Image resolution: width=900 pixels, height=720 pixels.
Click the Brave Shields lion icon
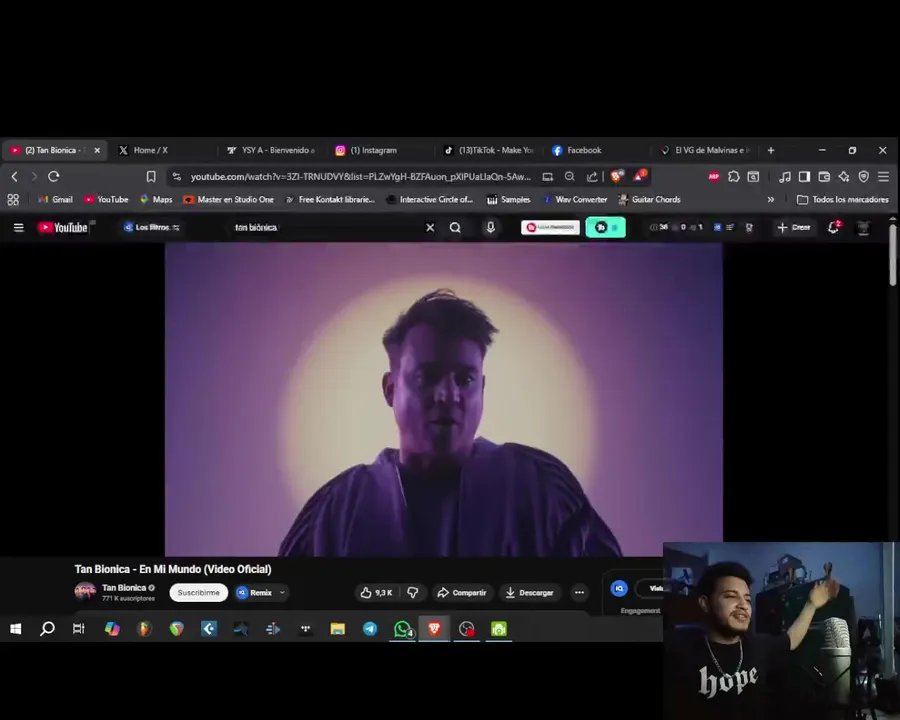pos(616,176)
